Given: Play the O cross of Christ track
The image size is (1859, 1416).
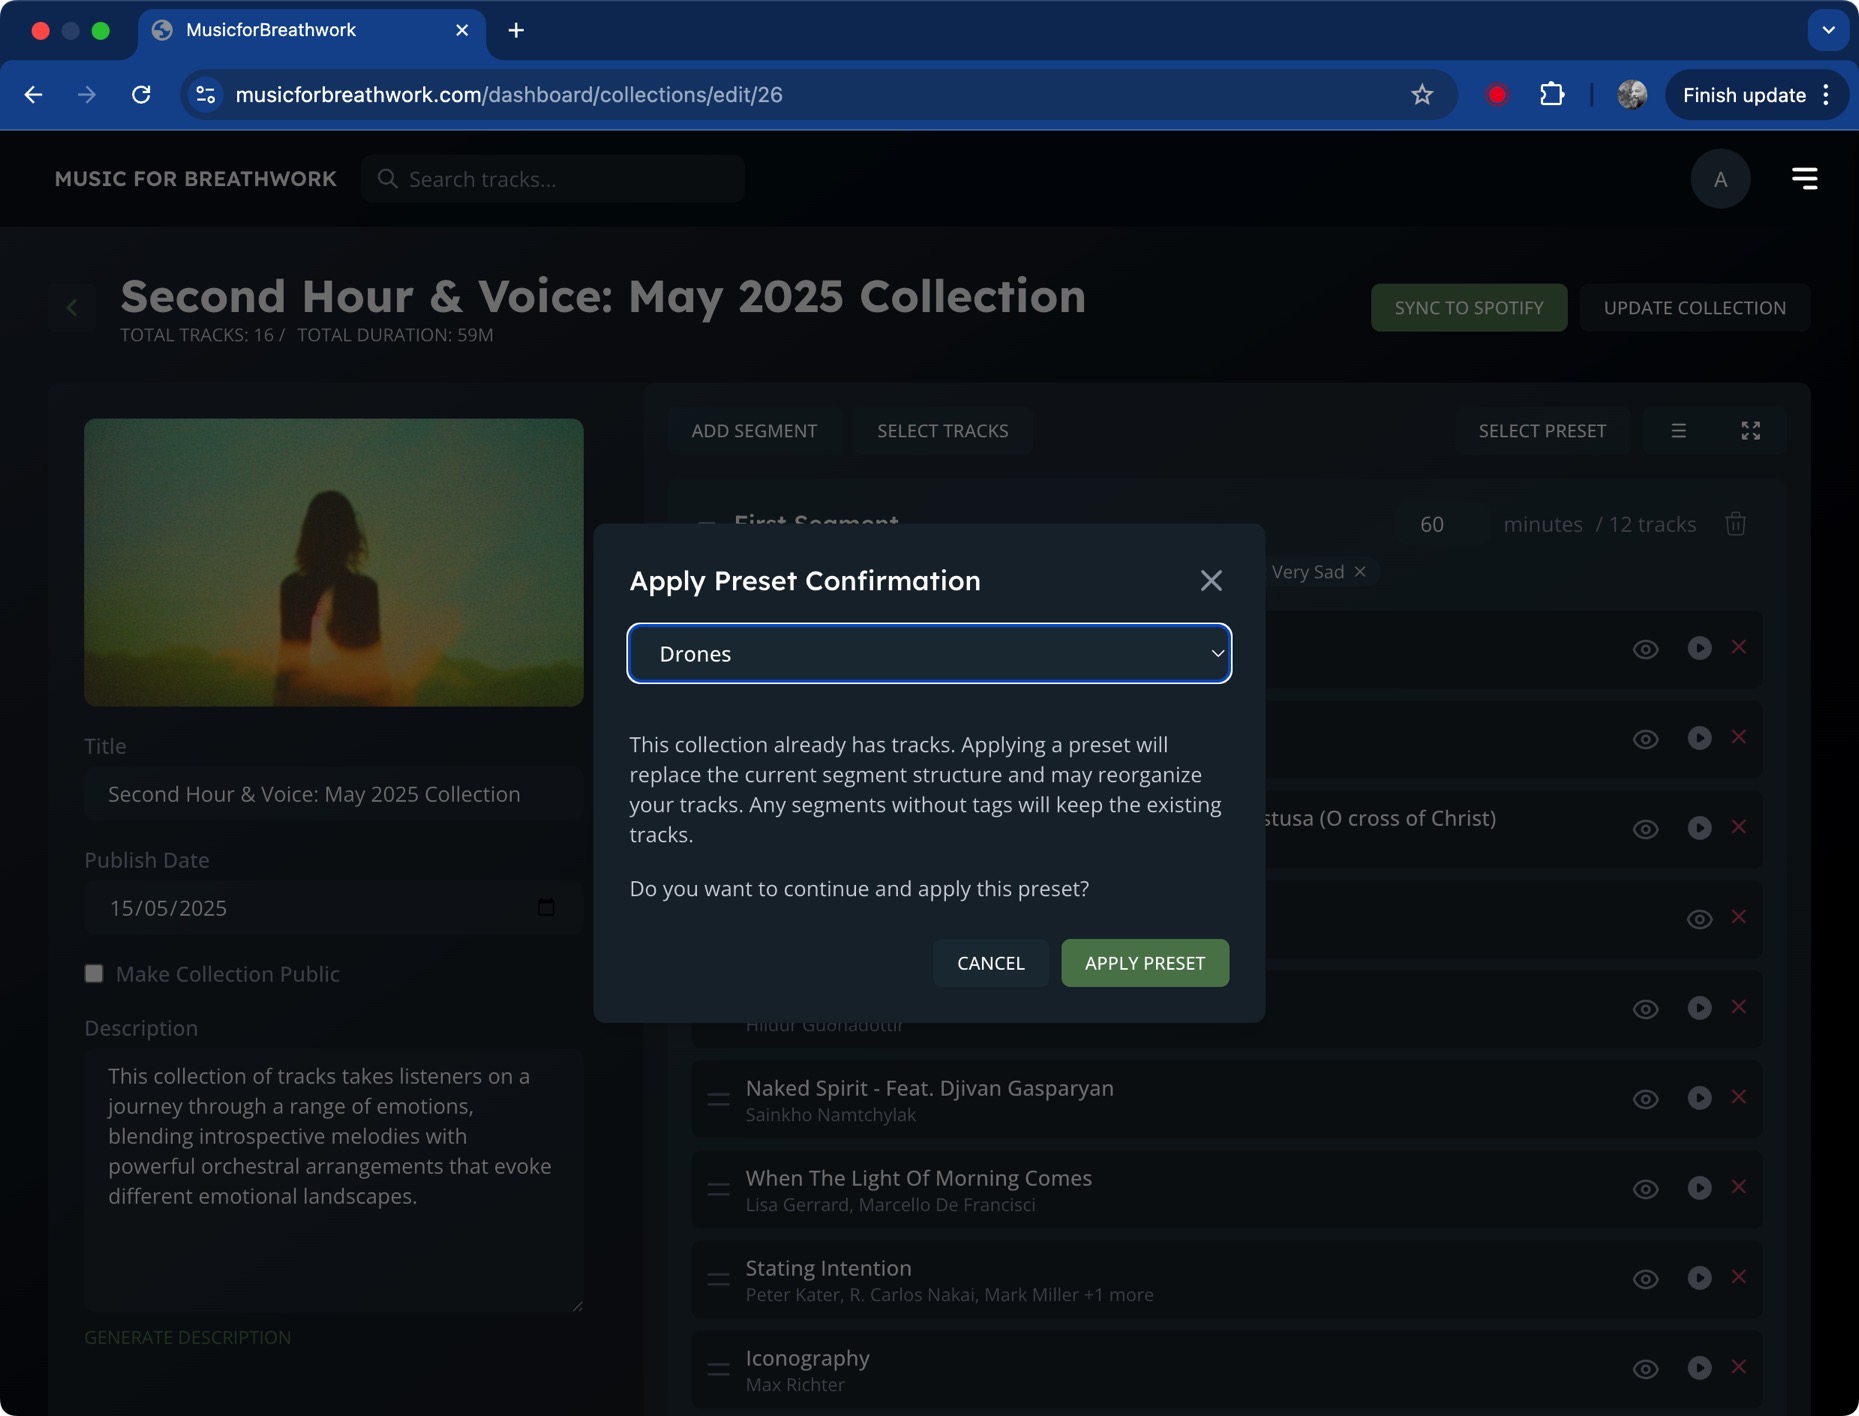Looking at the screenshot, I should pyautogui.click(x=1699, y=828).
